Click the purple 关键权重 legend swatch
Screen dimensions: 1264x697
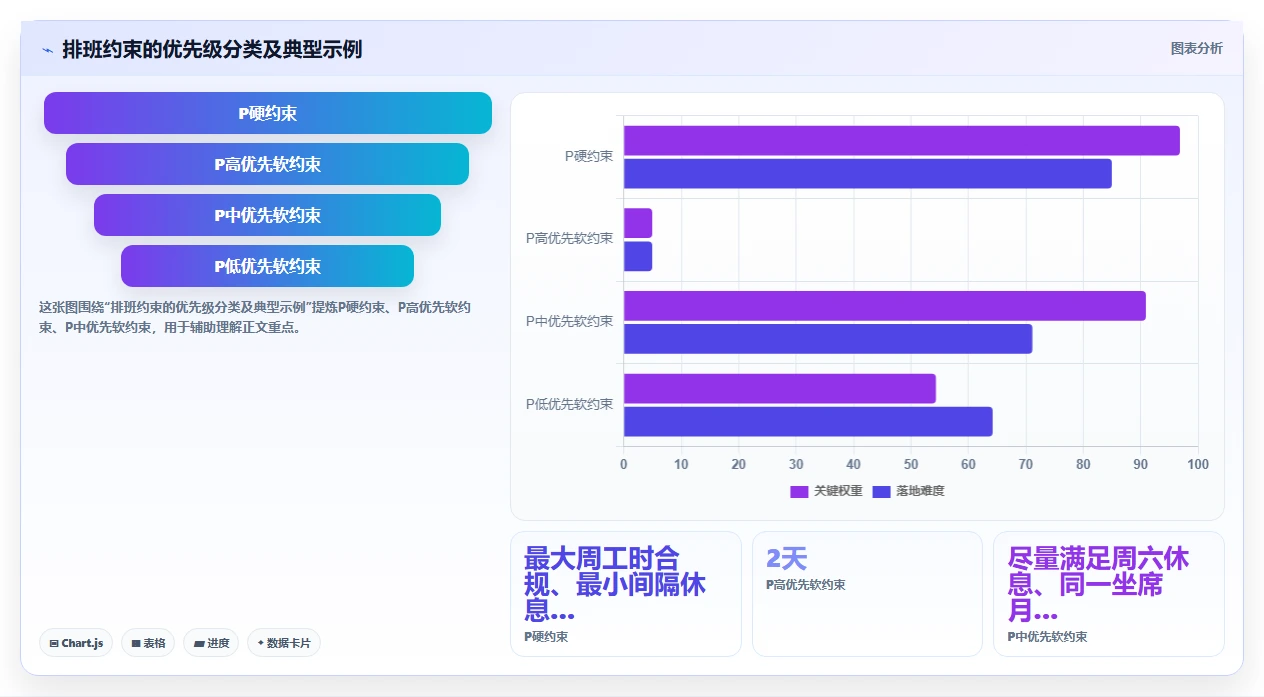click(799, 491)
